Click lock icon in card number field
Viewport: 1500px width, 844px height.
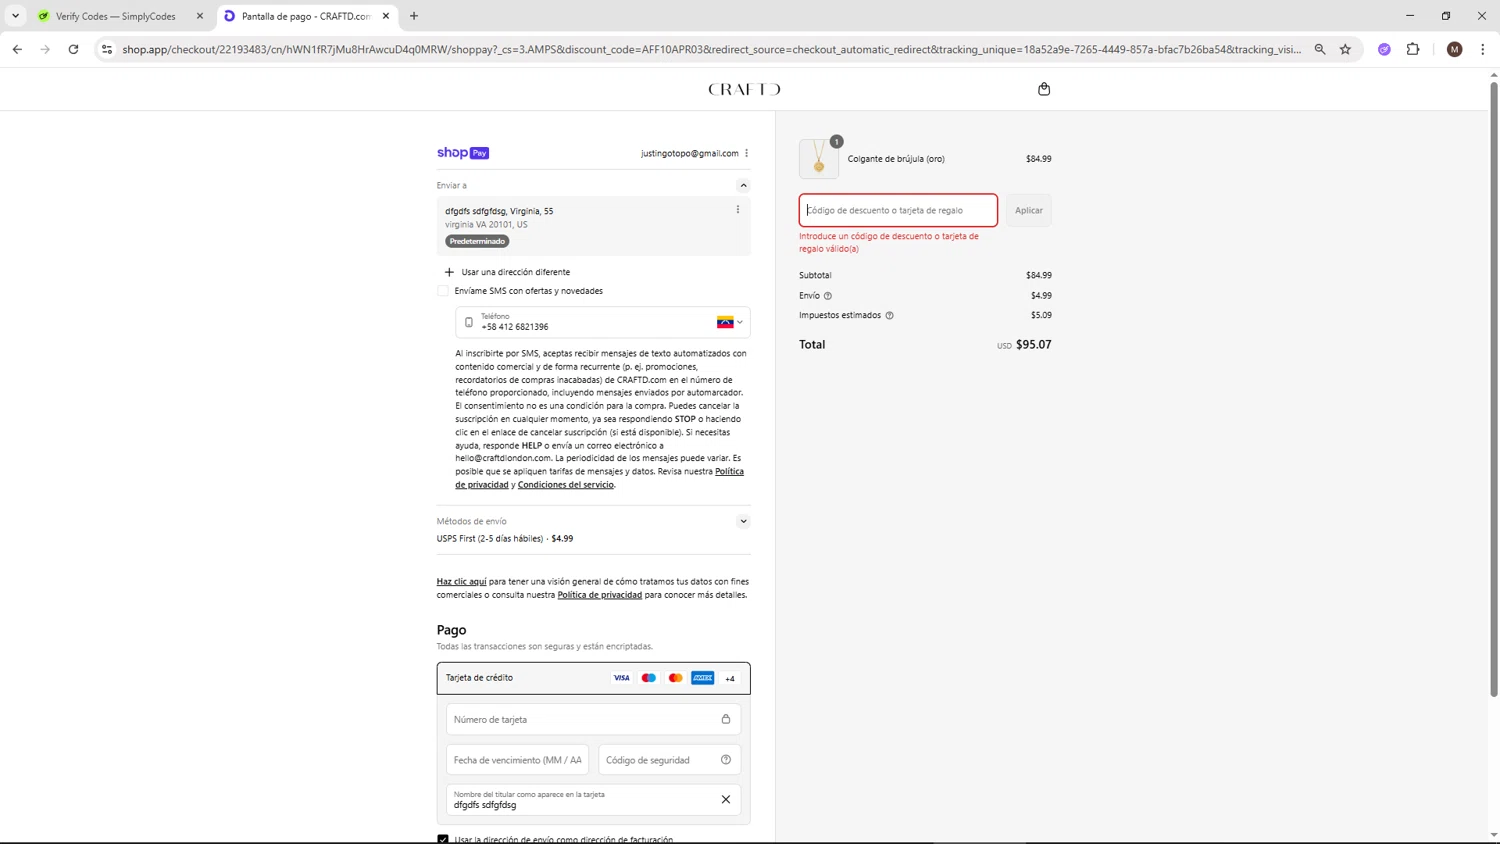coord(726,719)
